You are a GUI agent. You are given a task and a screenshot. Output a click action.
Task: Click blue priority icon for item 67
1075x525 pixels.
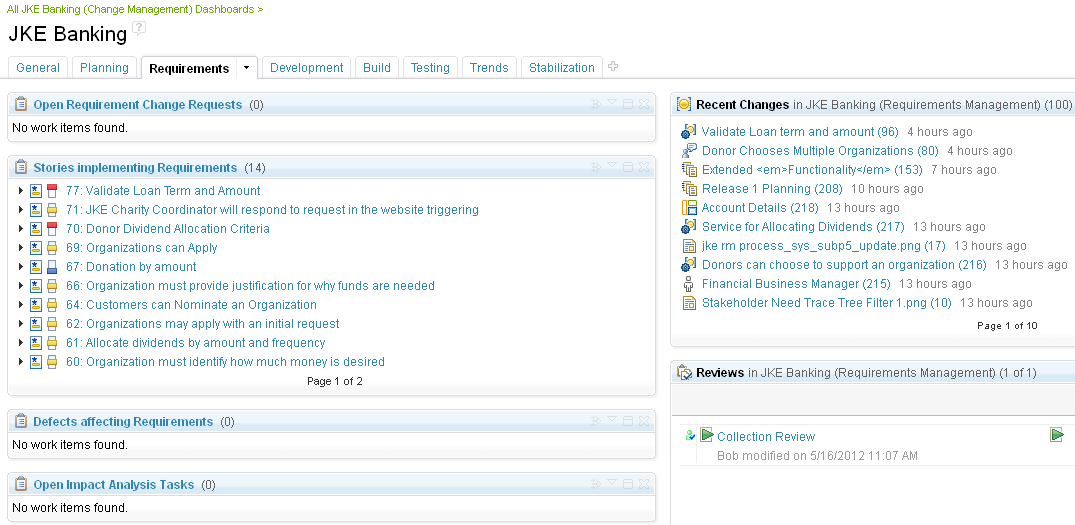[x=52, y=267]
